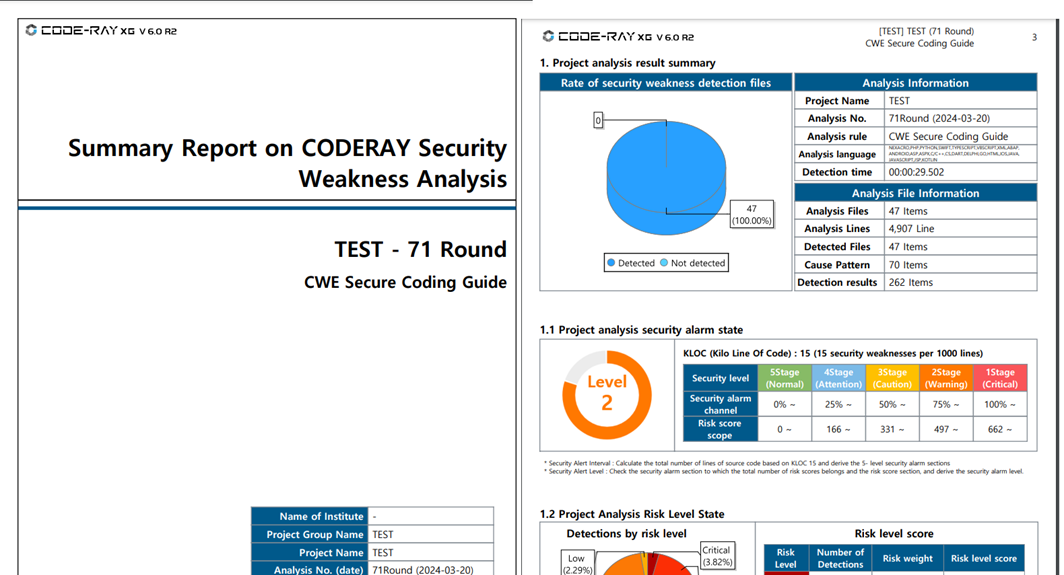
Task: Click the blue pie chart of detection files
Action: point(666,178)
